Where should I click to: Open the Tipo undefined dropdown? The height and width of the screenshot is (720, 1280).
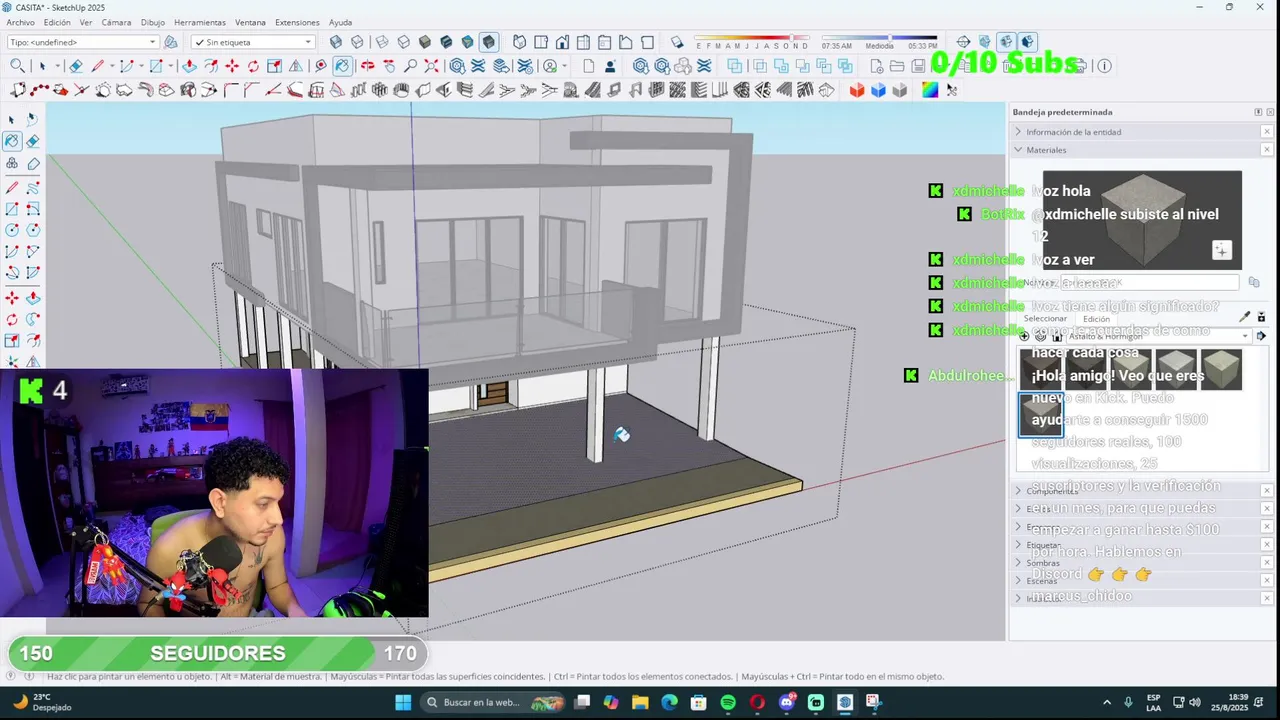(x=83, y=42)
